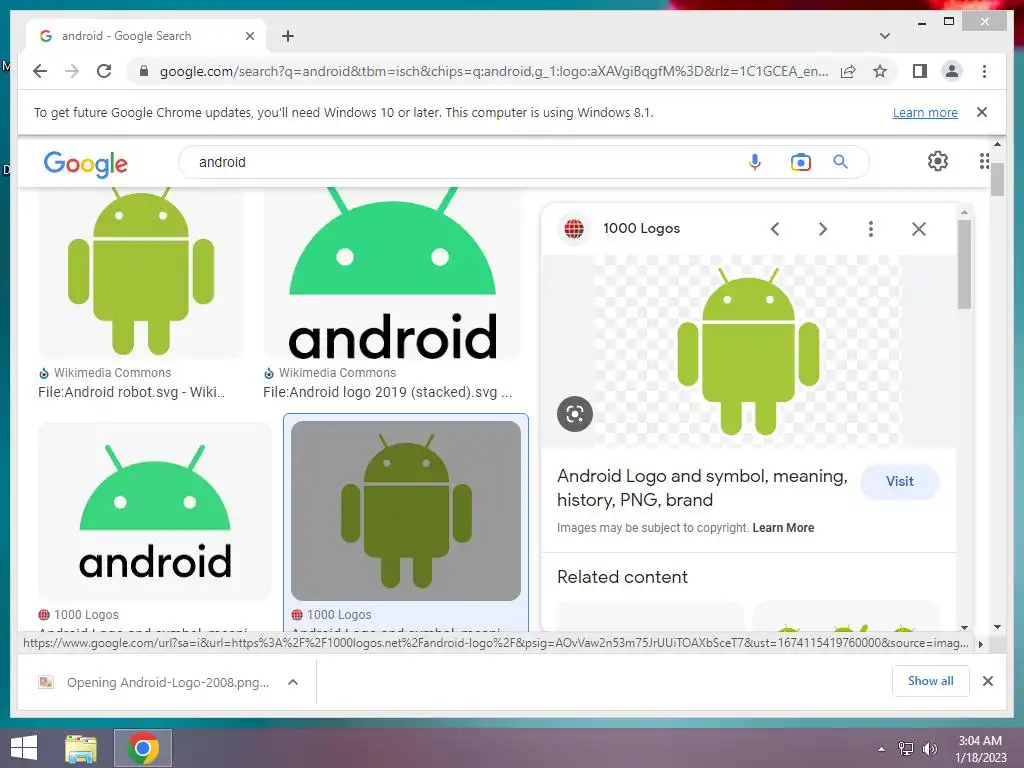Open Google quick settings gear

click(938, 161)
